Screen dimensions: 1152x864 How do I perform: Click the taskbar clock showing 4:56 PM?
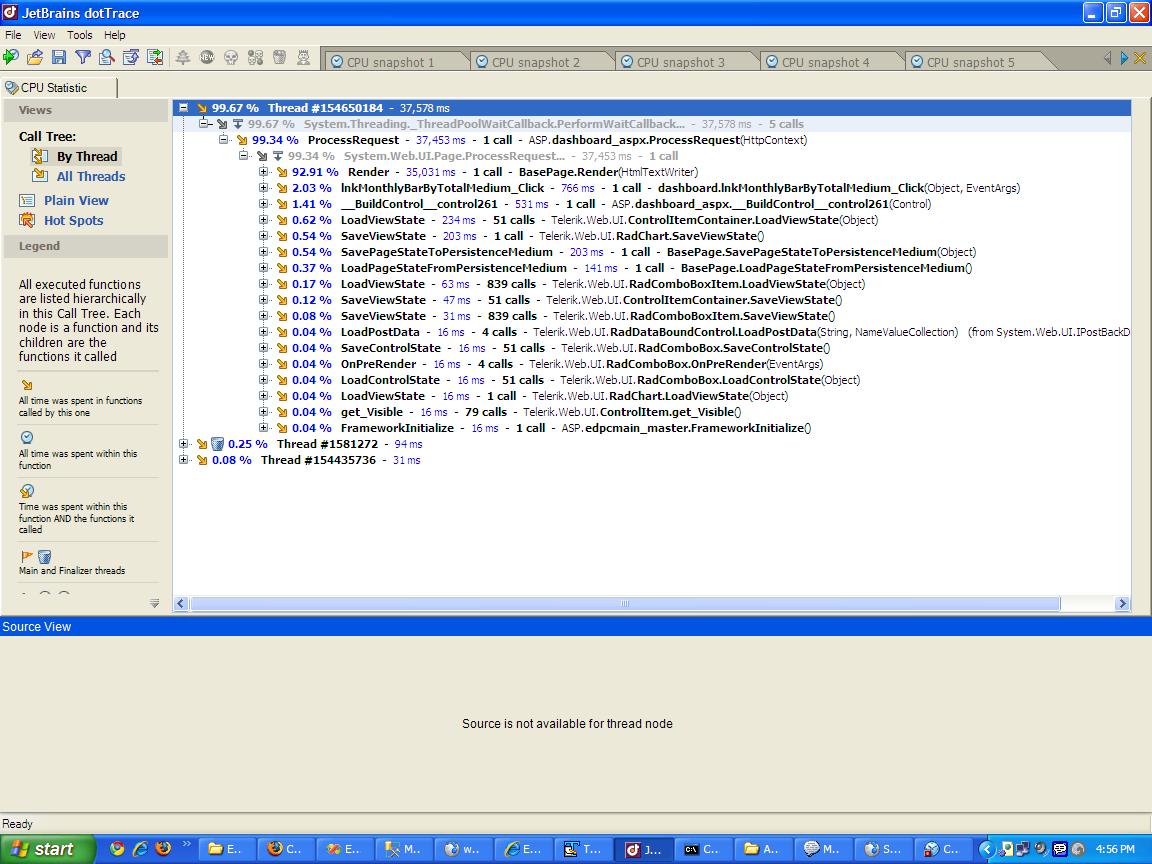pyautogui.click(x=1115, y=849)
